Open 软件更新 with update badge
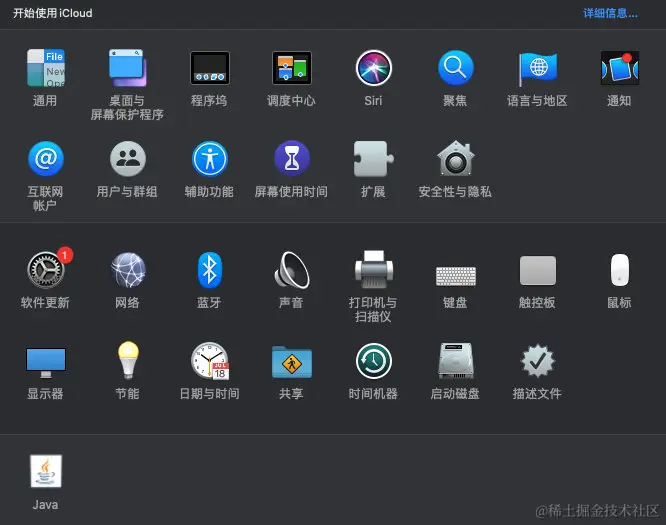Viewport: 666px width, 525px height. (x=47, y=268)
